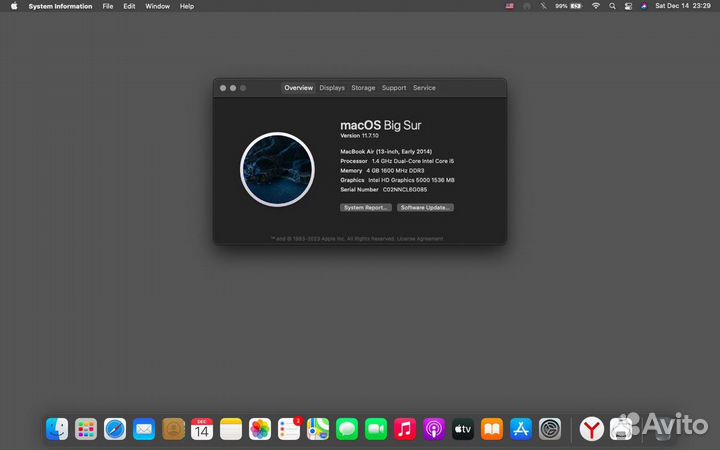
Task: Switch to the Displays tab
Action: (332, 88)
